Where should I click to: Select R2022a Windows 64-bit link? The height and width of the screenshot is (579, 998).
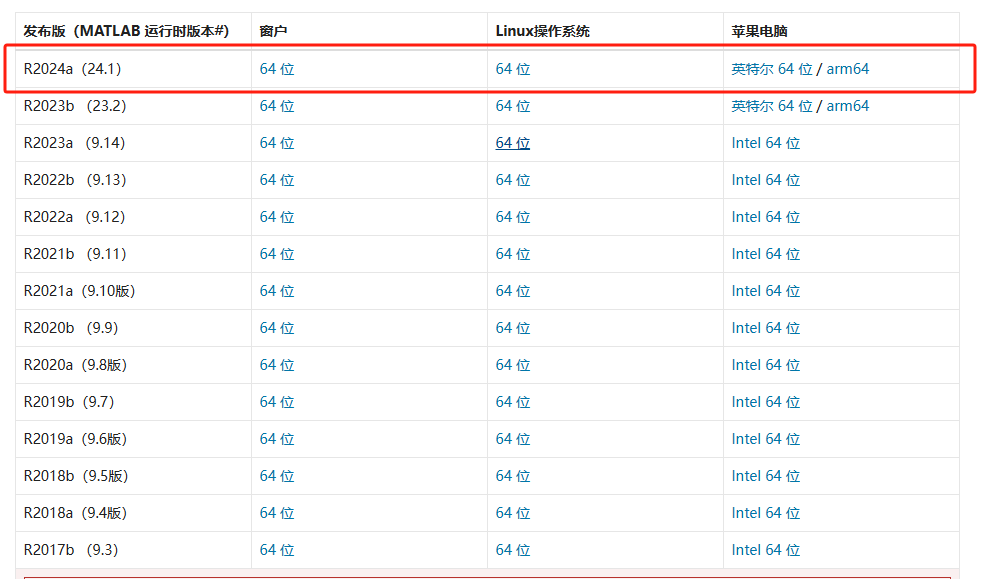click(x=277, y=216)
